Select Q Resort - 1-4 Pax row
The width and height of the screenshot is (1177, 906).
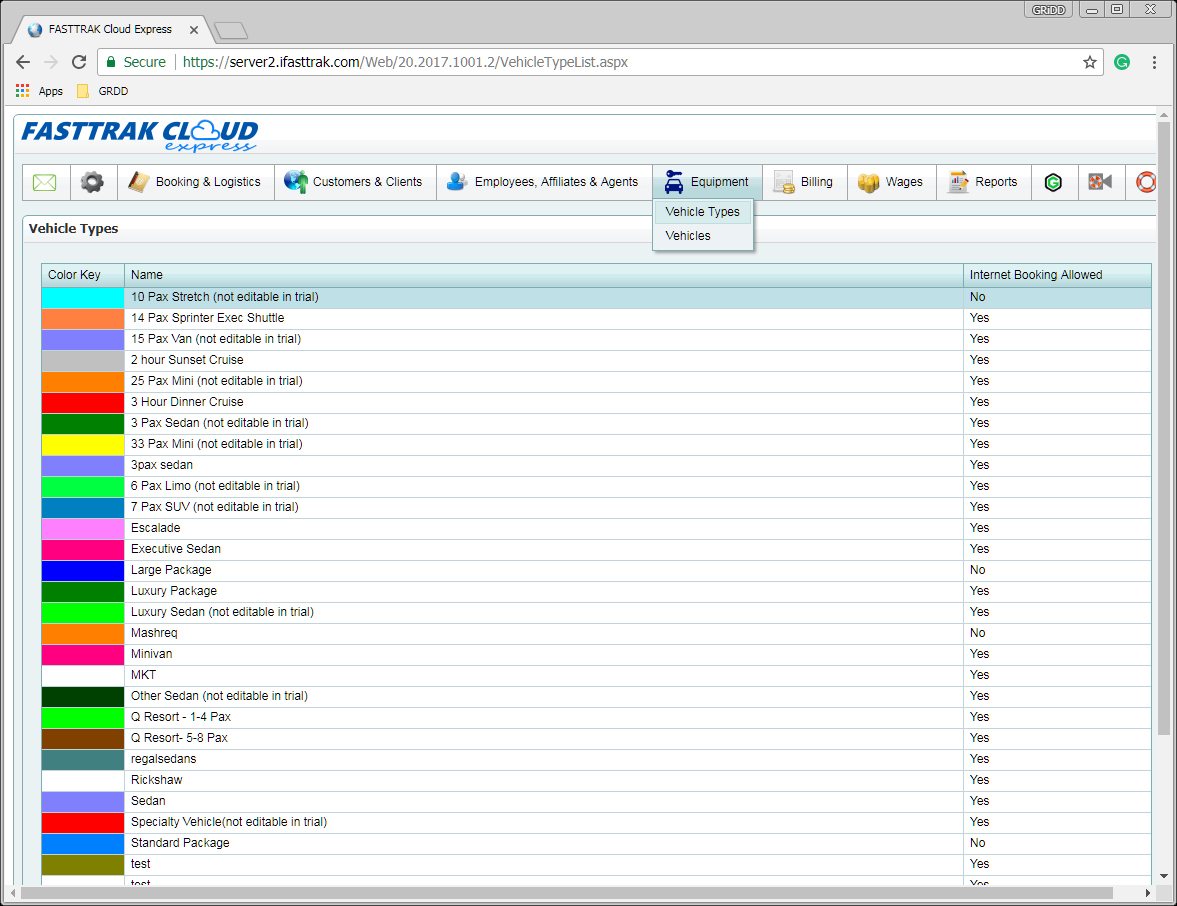tap(596, 718)
